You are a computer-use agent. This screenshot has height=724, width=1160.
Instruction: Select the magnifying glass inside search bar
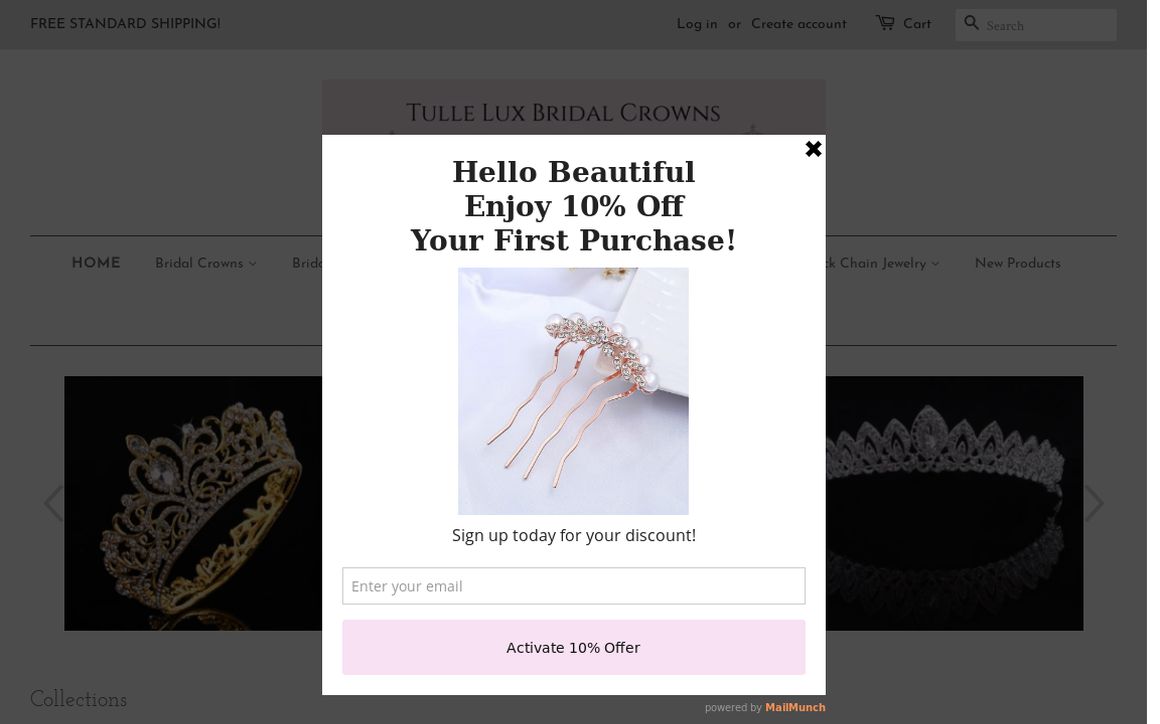[x=971, y=23]
